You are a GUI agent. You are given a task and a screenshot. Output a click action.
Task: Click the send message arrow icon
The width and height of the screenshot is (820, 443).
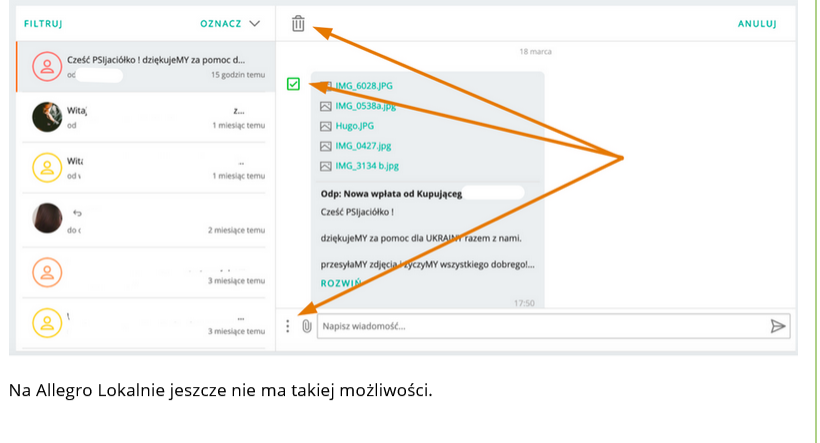778,326
